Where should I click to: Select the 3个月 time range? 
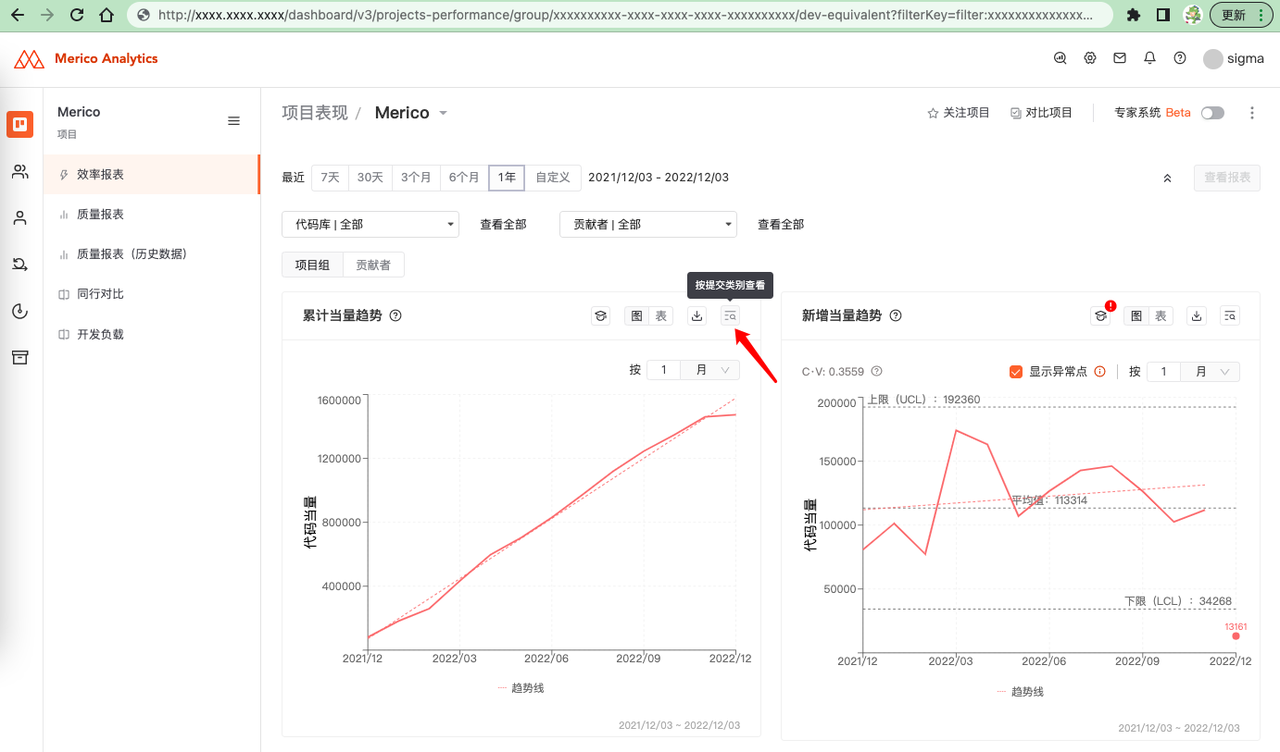click(x=416, y=177)
